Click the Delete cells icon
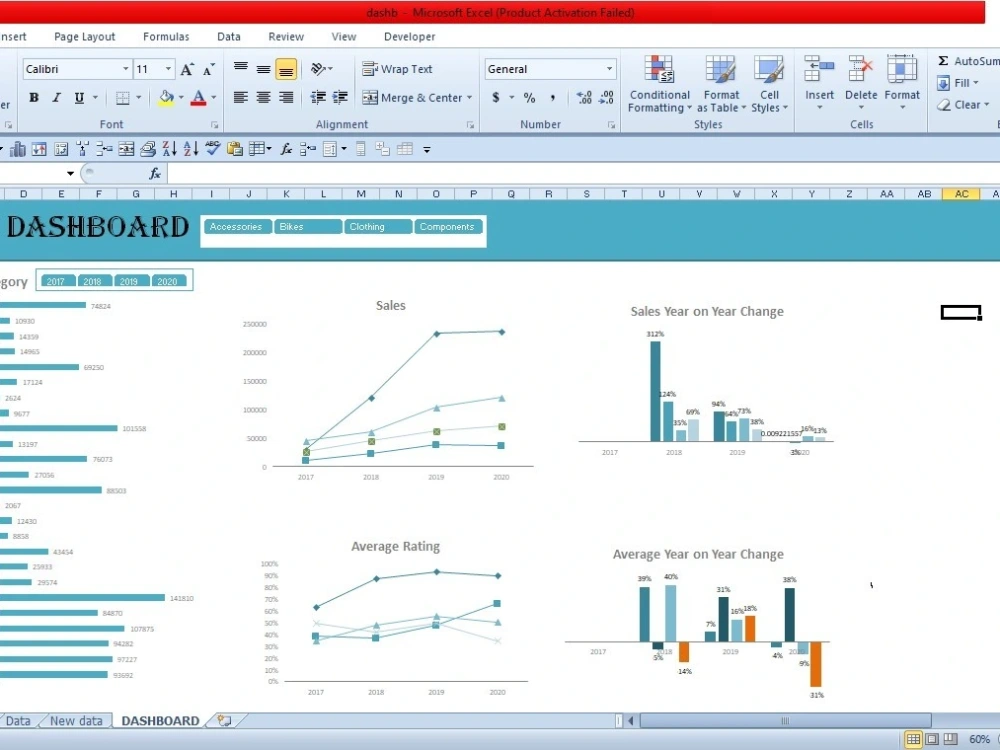 [x=860, y=69]
